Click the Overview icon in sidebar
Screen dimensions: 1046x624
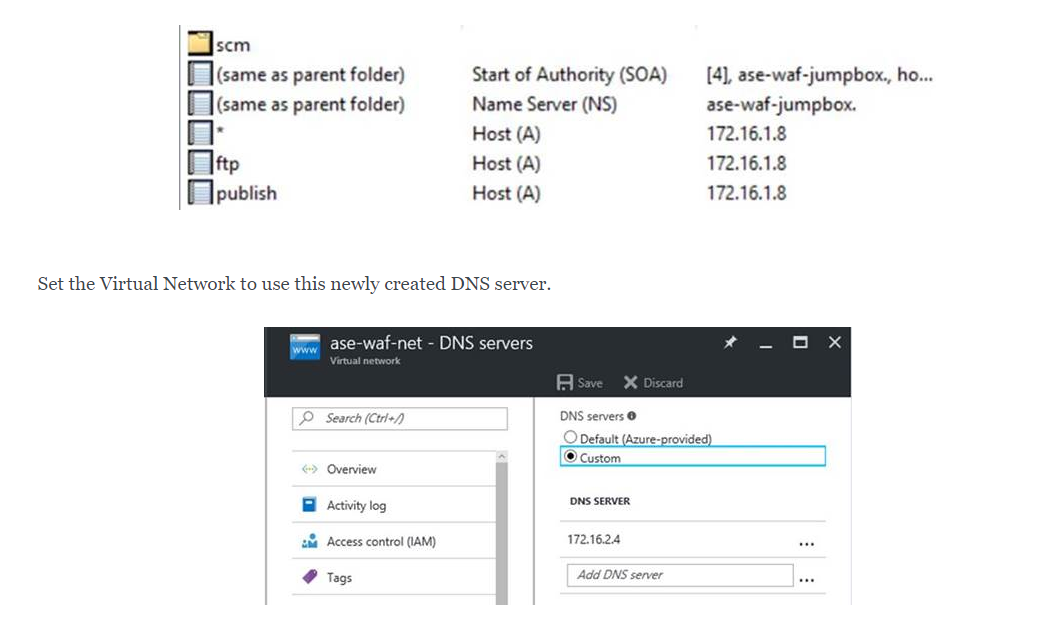tap(310, 469)
